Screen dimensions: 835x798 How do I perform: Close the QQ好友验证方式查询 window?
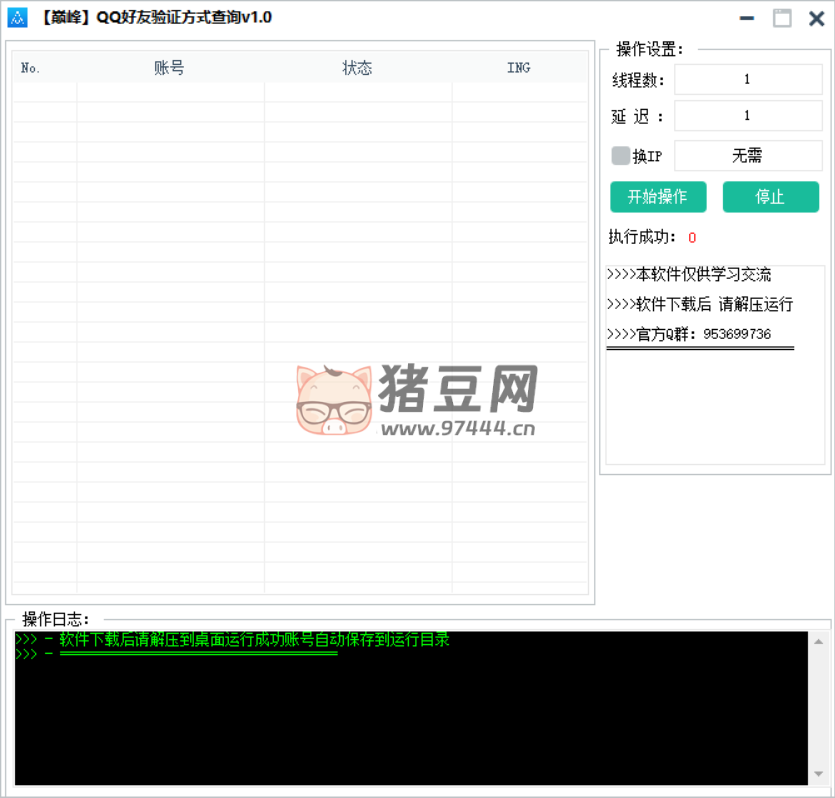(x=816, y=18)
